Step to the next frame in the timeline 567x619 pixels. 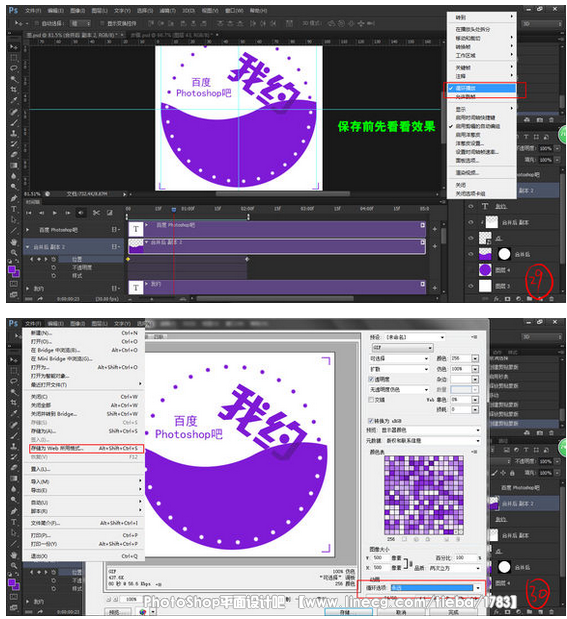pyautogui.click(x=68, y=213)
